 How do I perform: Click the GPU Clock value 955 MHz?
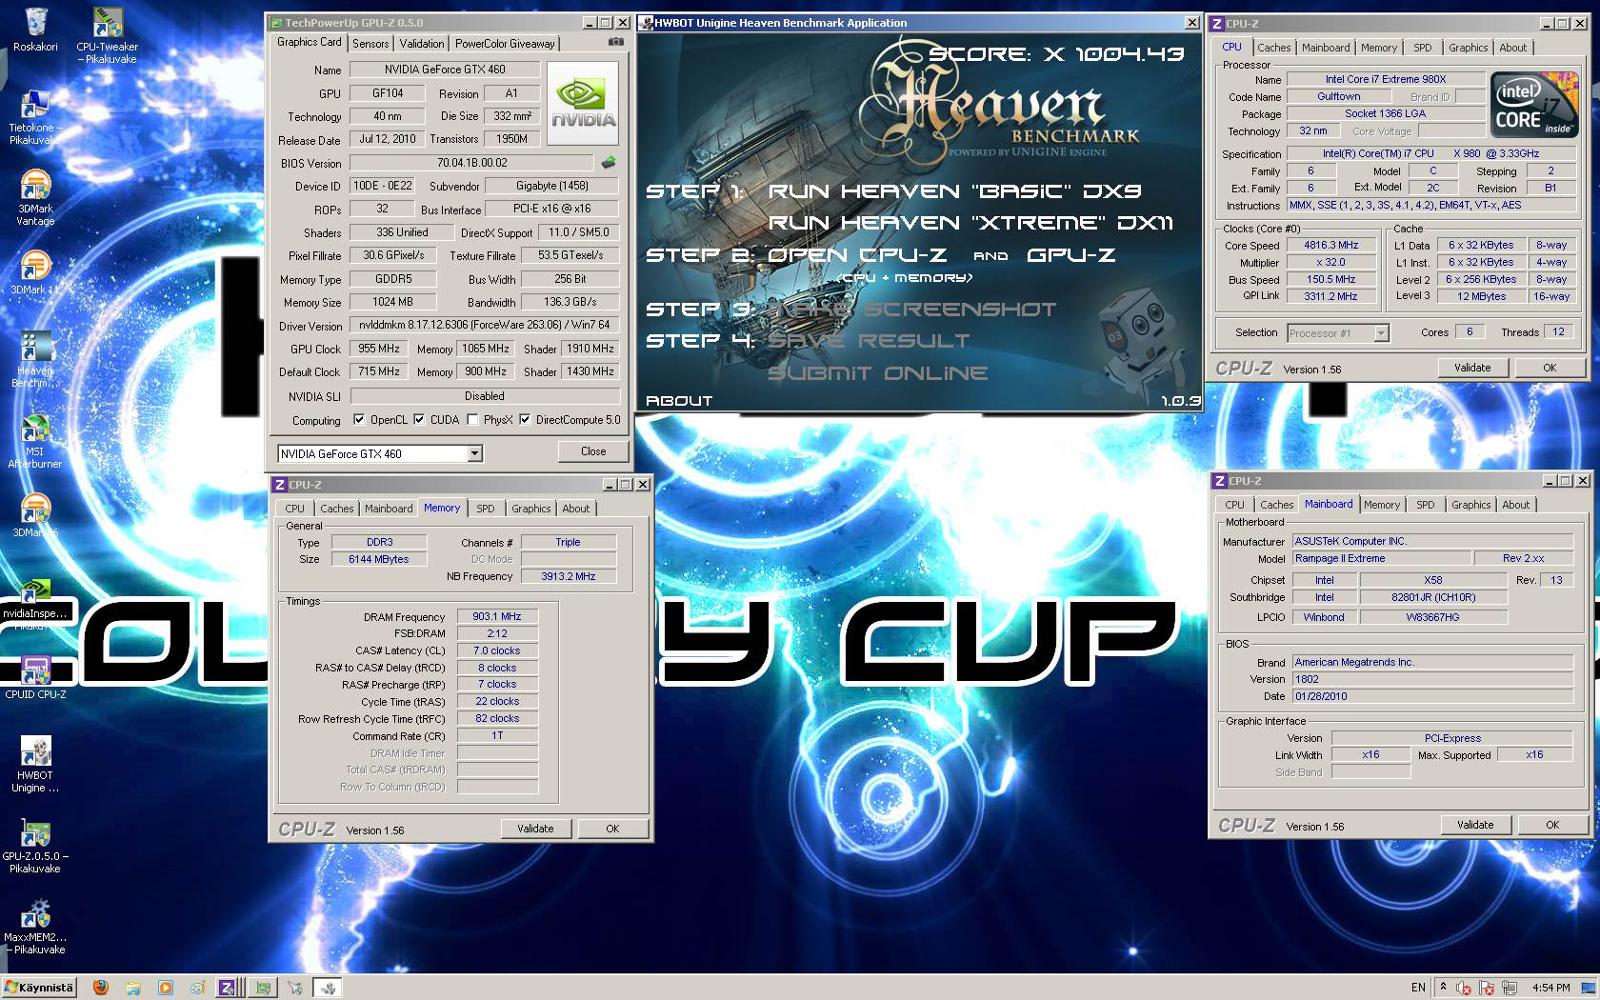tap(379, 349)
